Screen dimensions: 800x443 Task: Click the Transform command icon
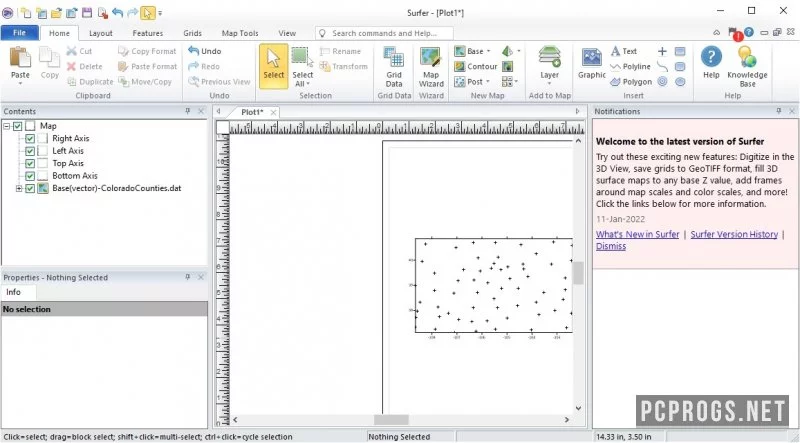pyautogui.click(x=324, y=66)
